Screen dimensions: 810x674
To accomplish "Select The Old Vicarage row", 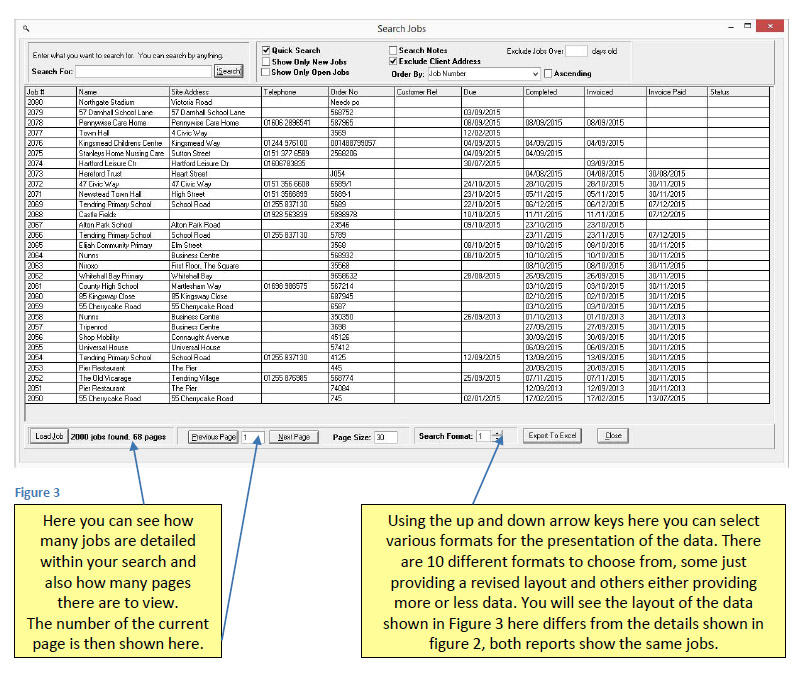I will 397,378.
